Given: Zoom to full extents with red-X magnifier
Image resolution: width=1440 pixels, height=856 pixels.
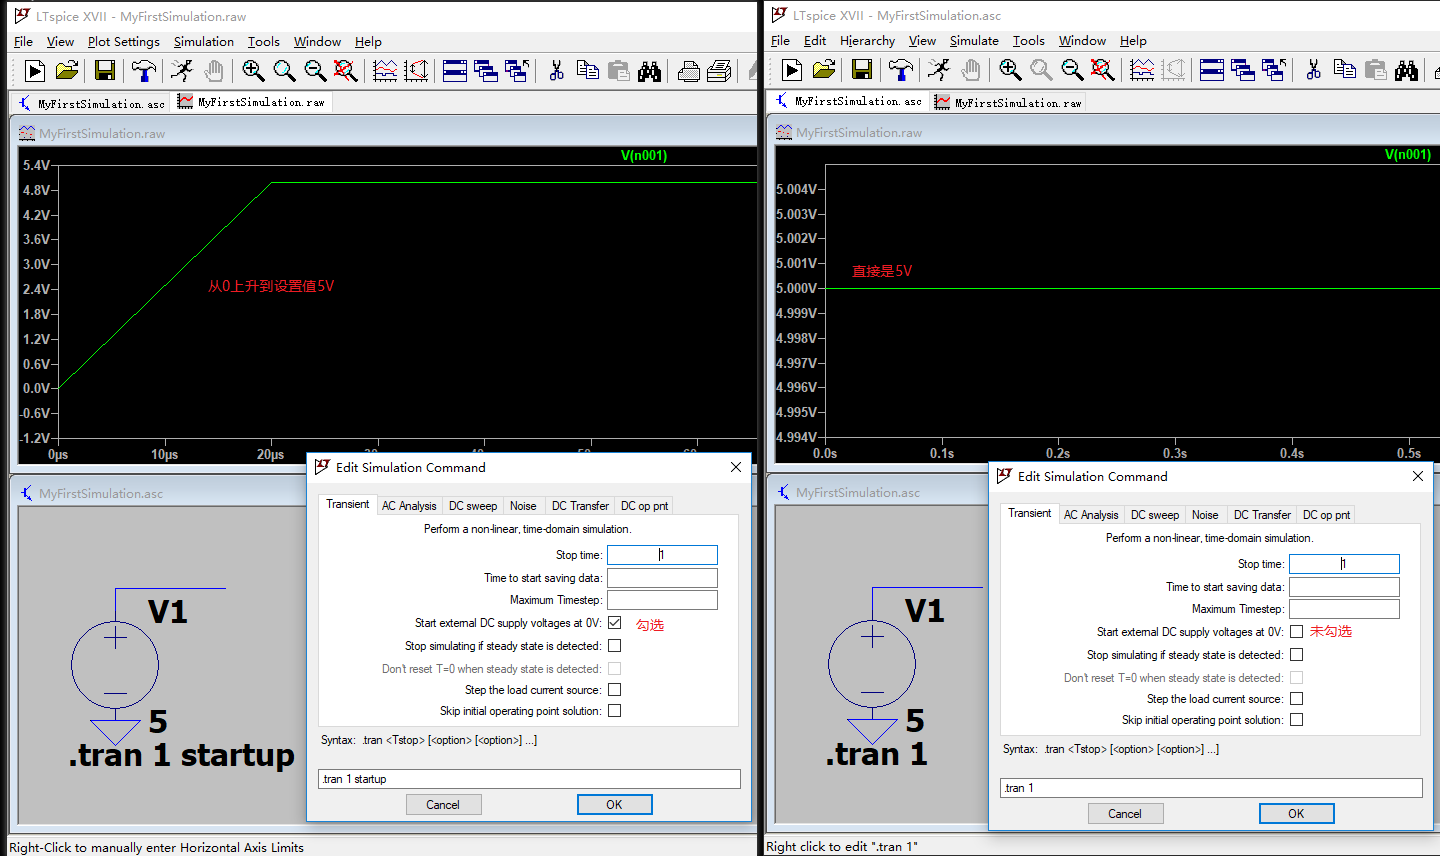Looking at the screenshot, I should tap(343, 70).
